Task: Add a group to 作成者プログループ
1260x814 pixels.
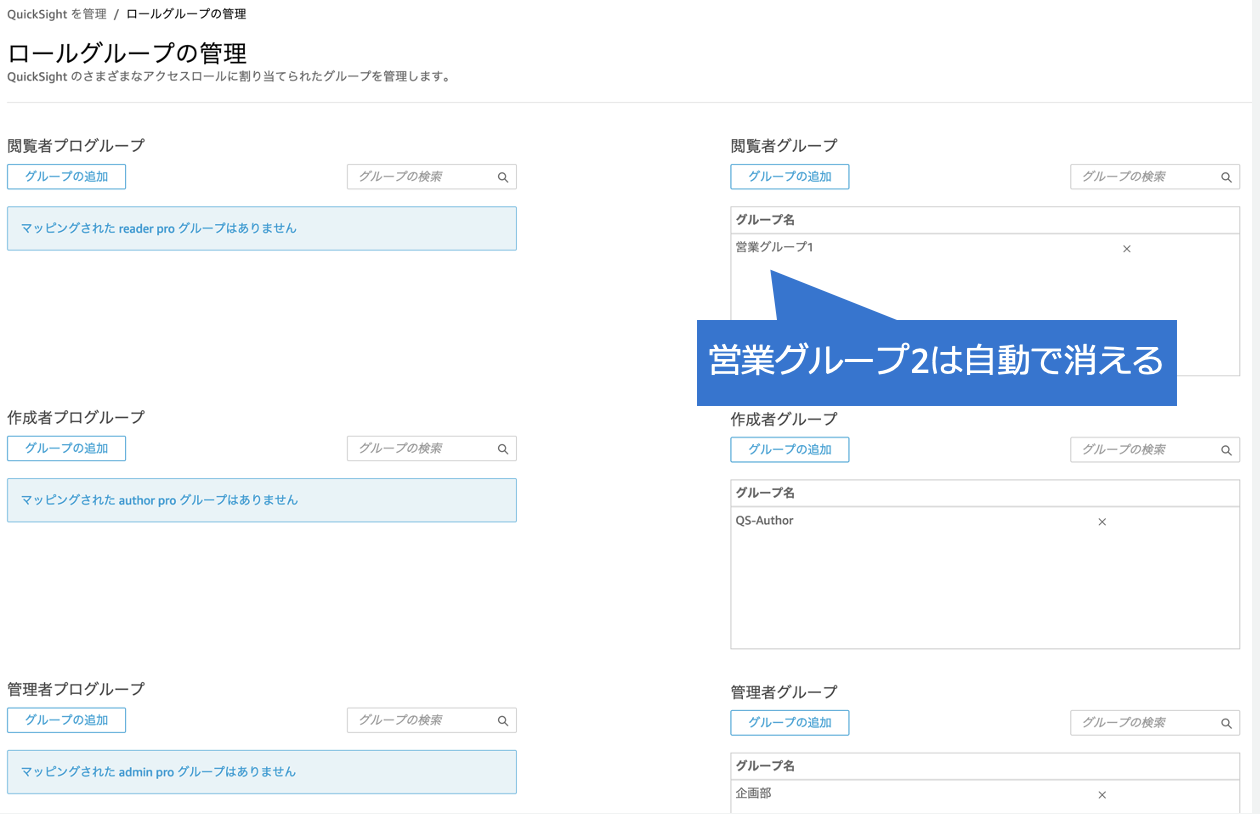Action: click(x=66, y=449)
